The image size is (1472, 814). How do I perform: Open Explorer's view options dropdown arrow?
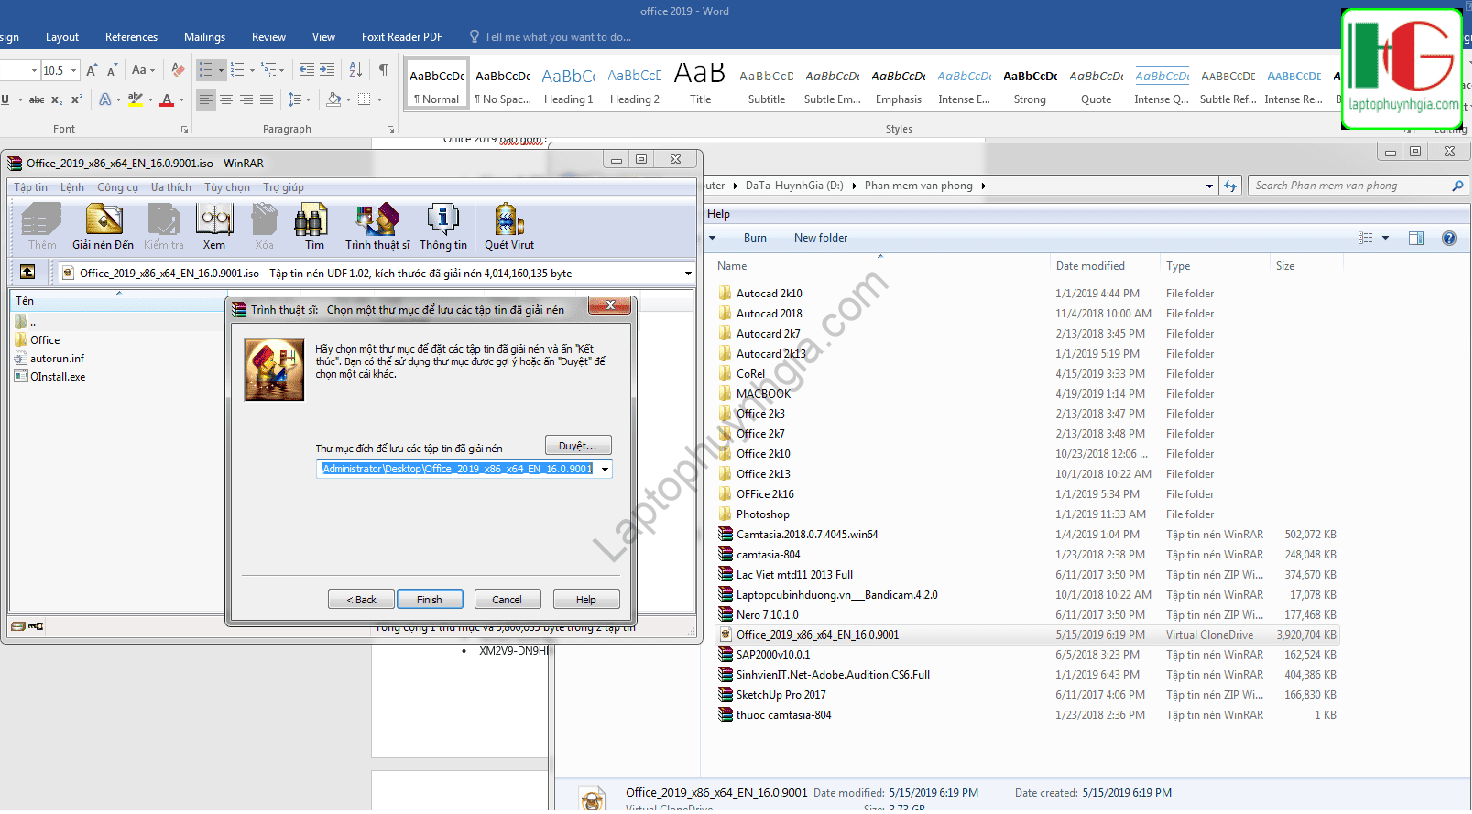(1385, 238)
